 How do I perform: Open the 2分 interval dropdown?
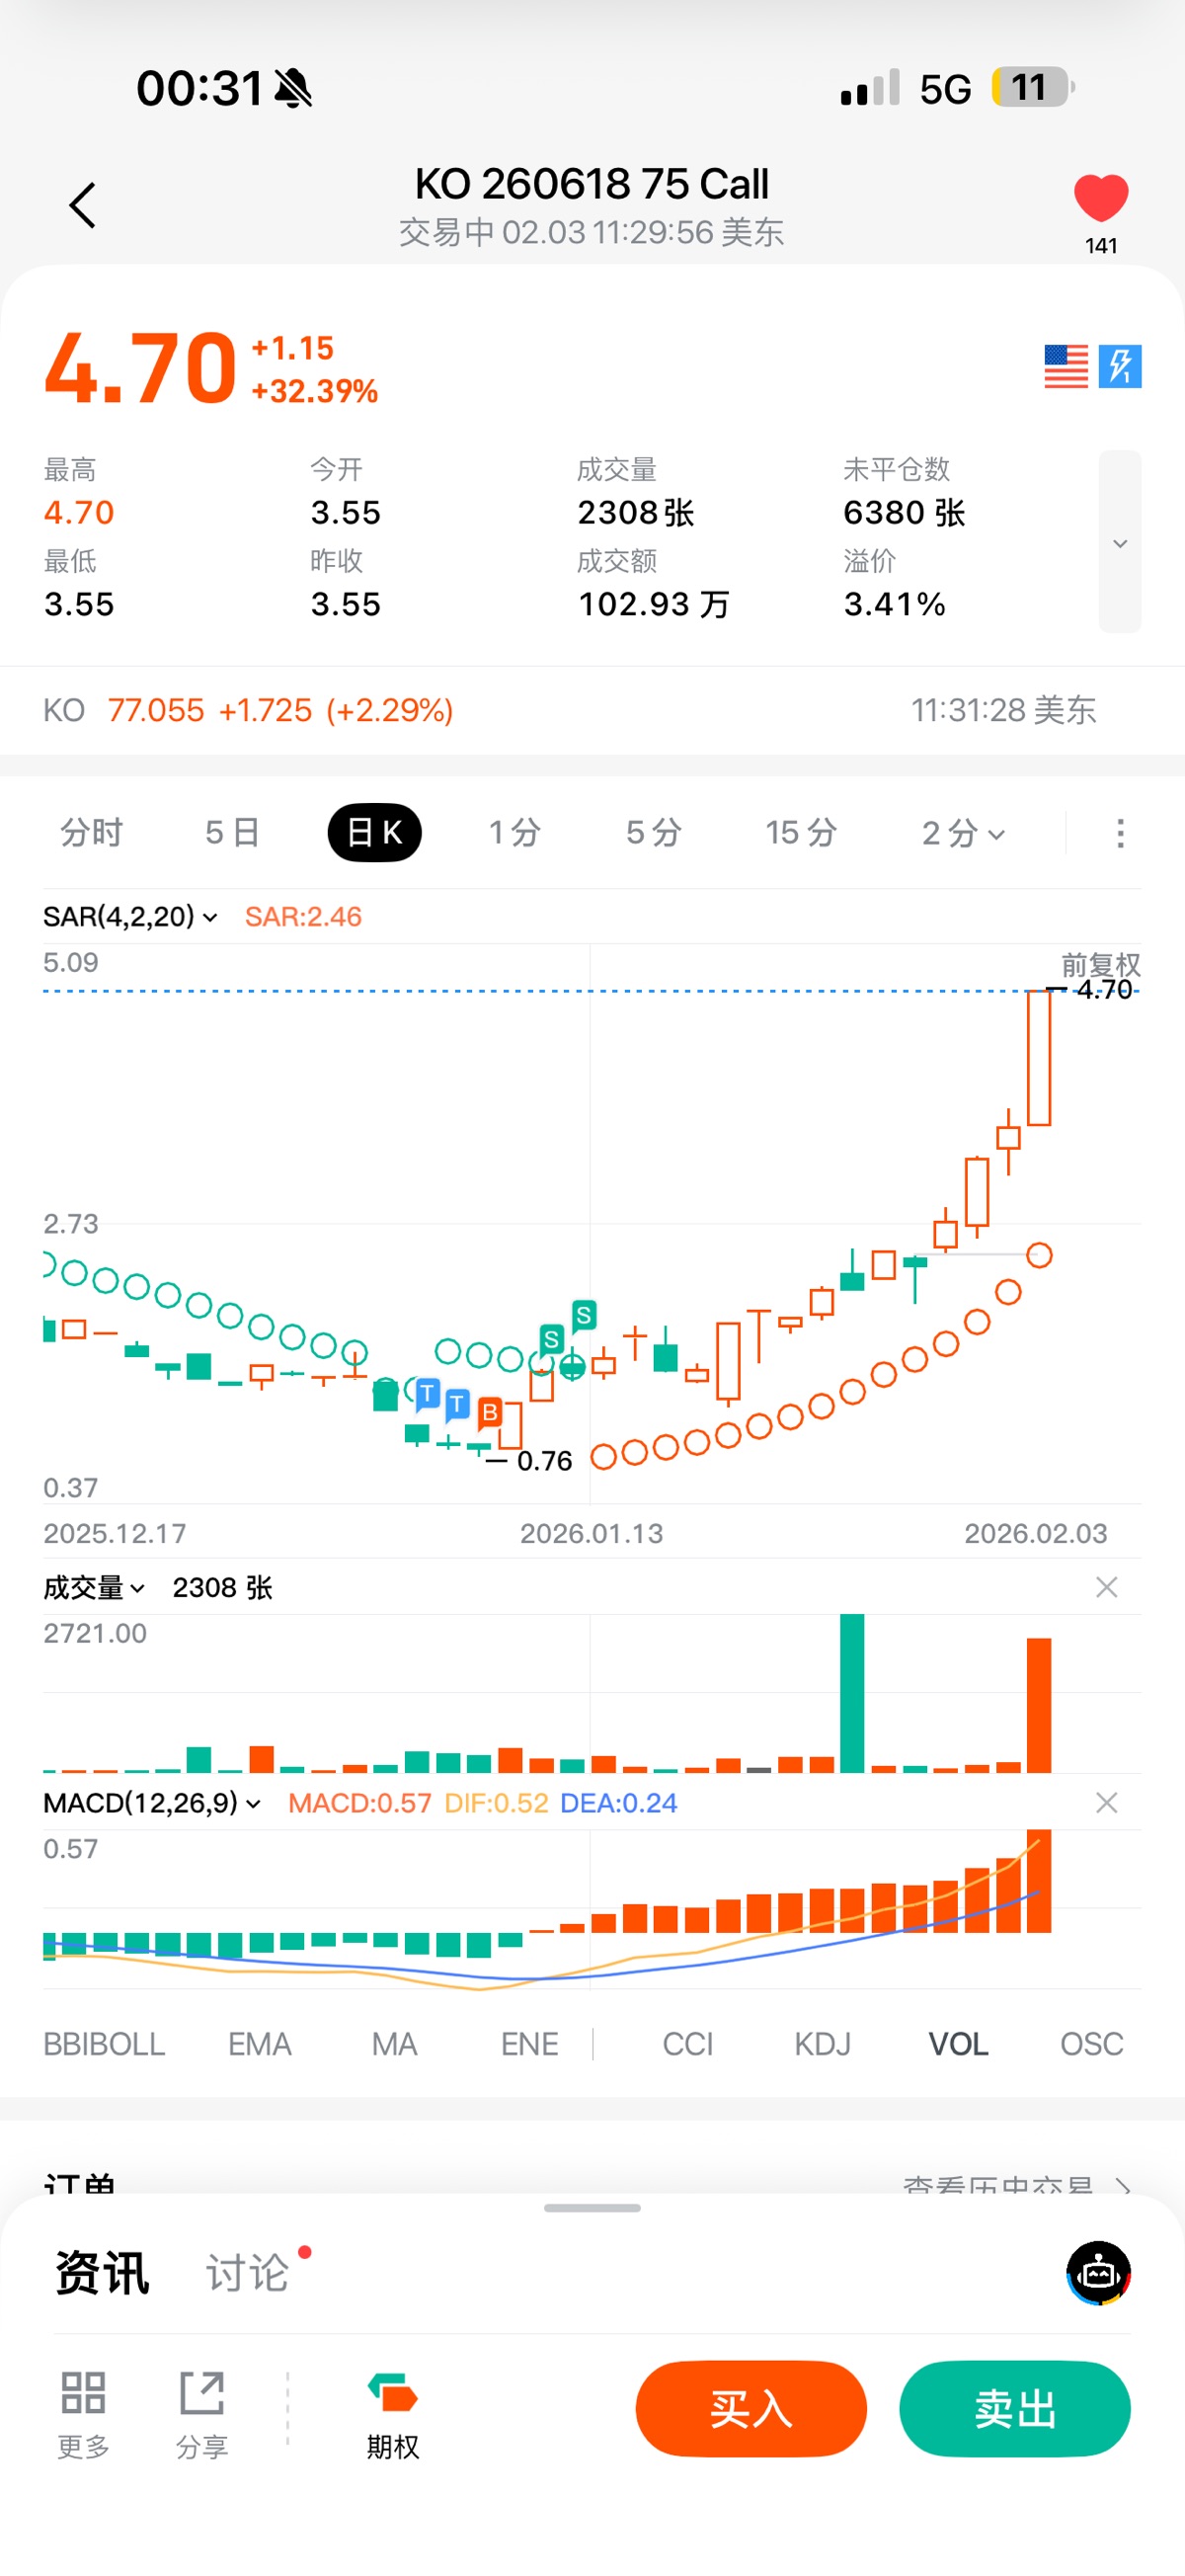click(962, 833)
